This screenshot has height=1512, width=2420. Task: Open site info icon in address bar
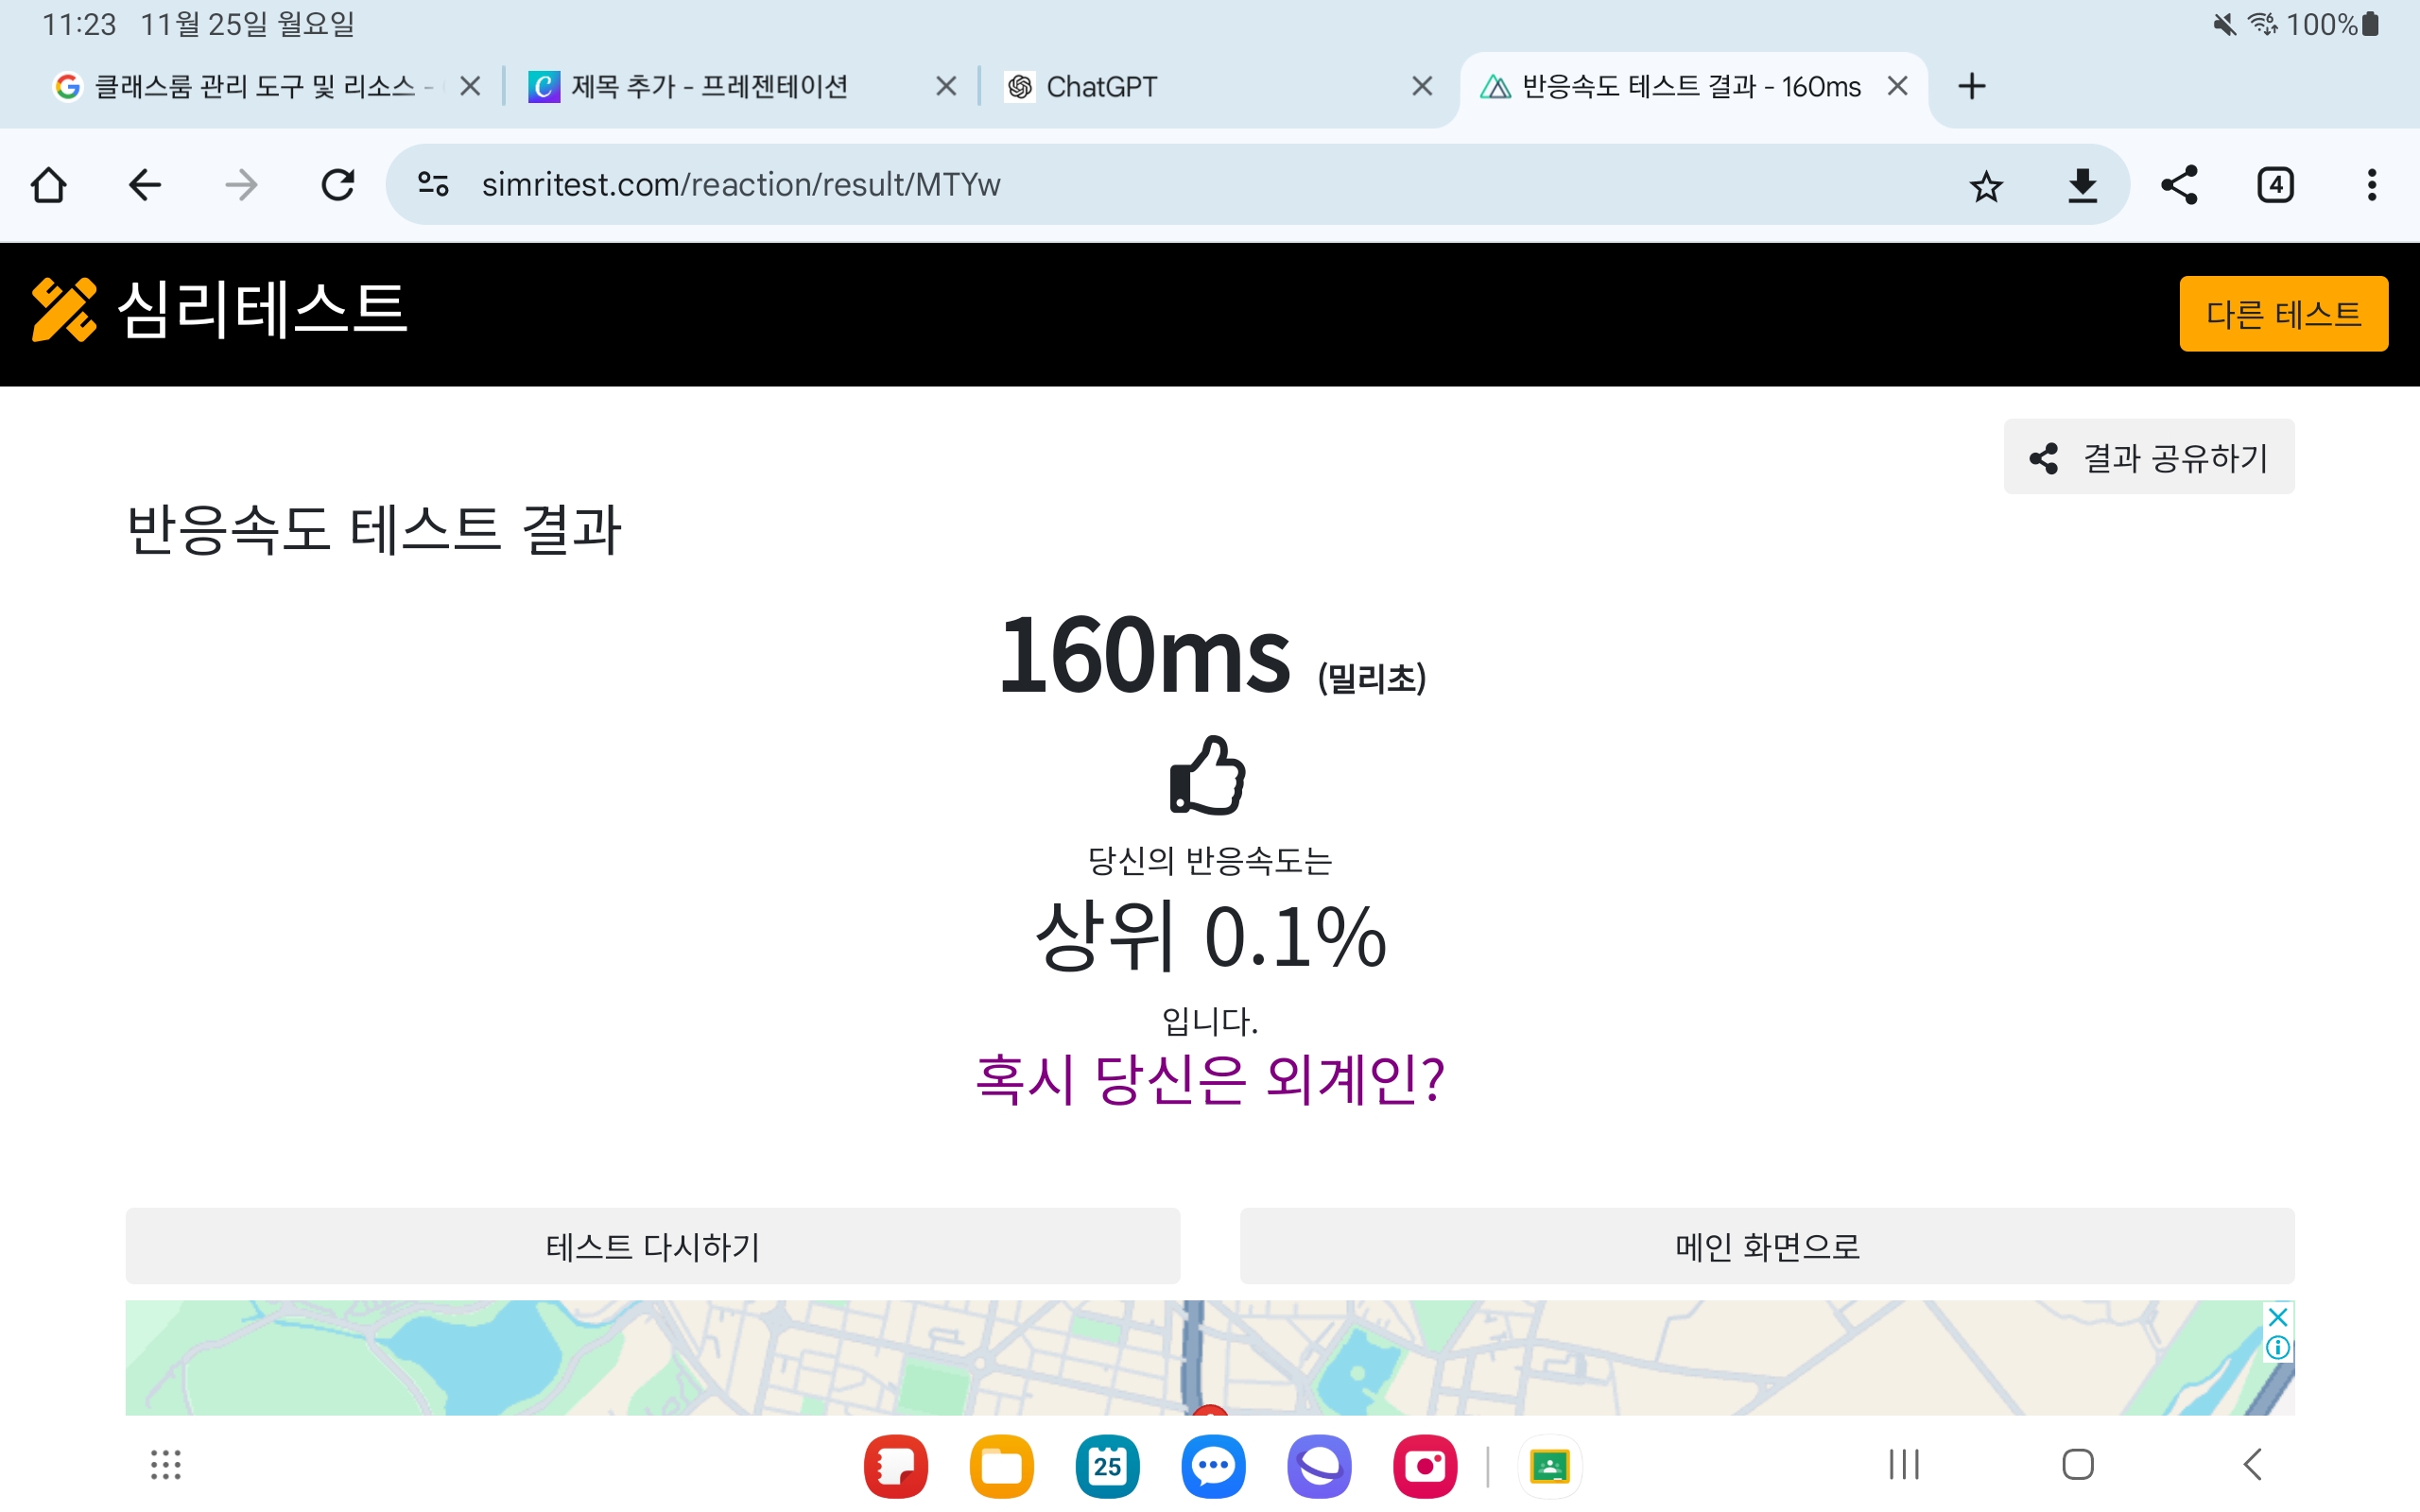click(433, 185)
